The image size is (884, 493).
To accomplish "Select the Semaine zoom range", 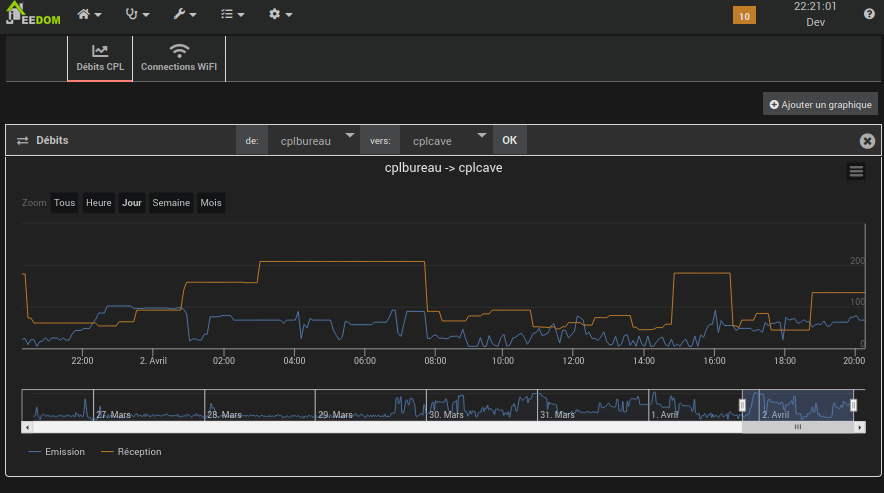I will pyautogui.click(x=171, y=203).
